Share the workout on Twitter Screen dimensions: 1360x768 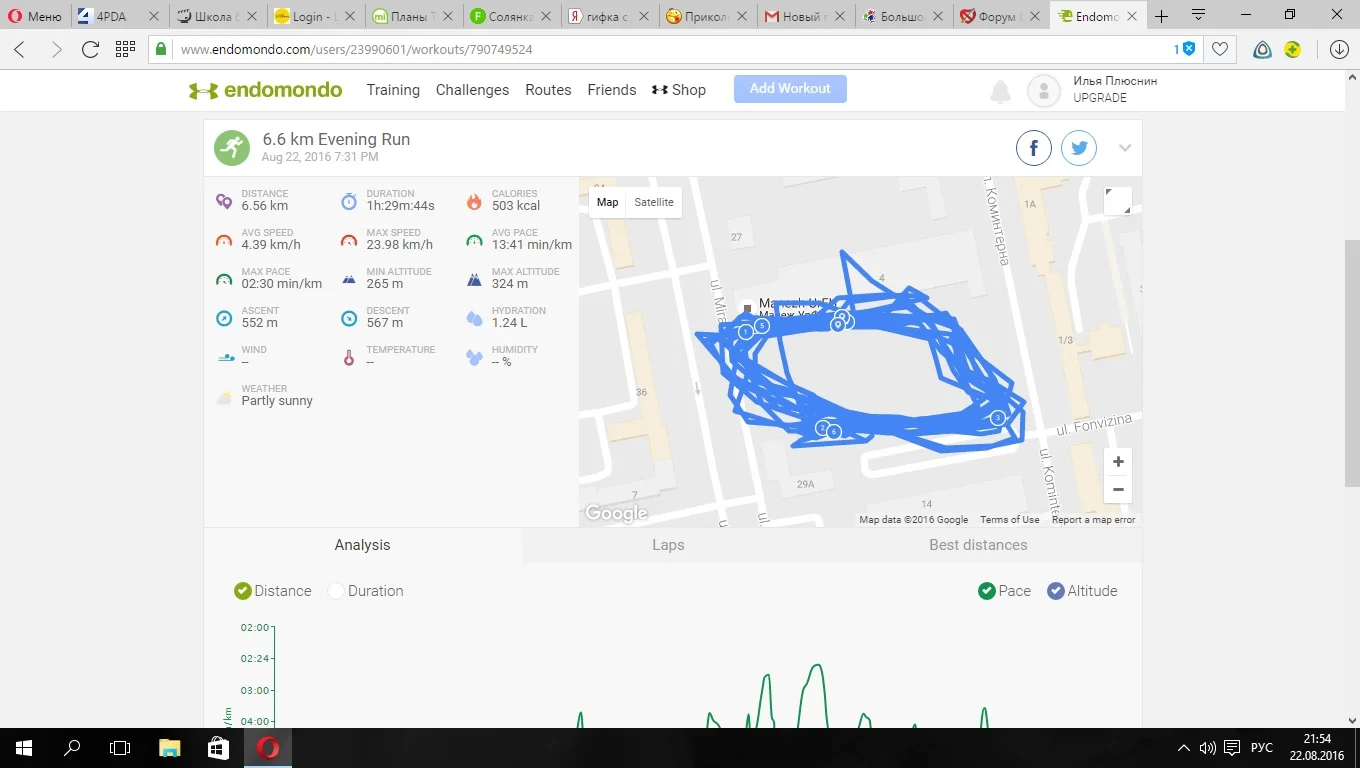(1079, 149)
